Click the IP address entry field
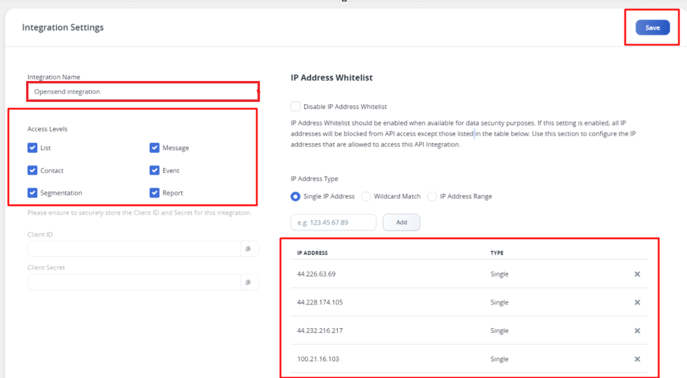 tap(333, 222)
